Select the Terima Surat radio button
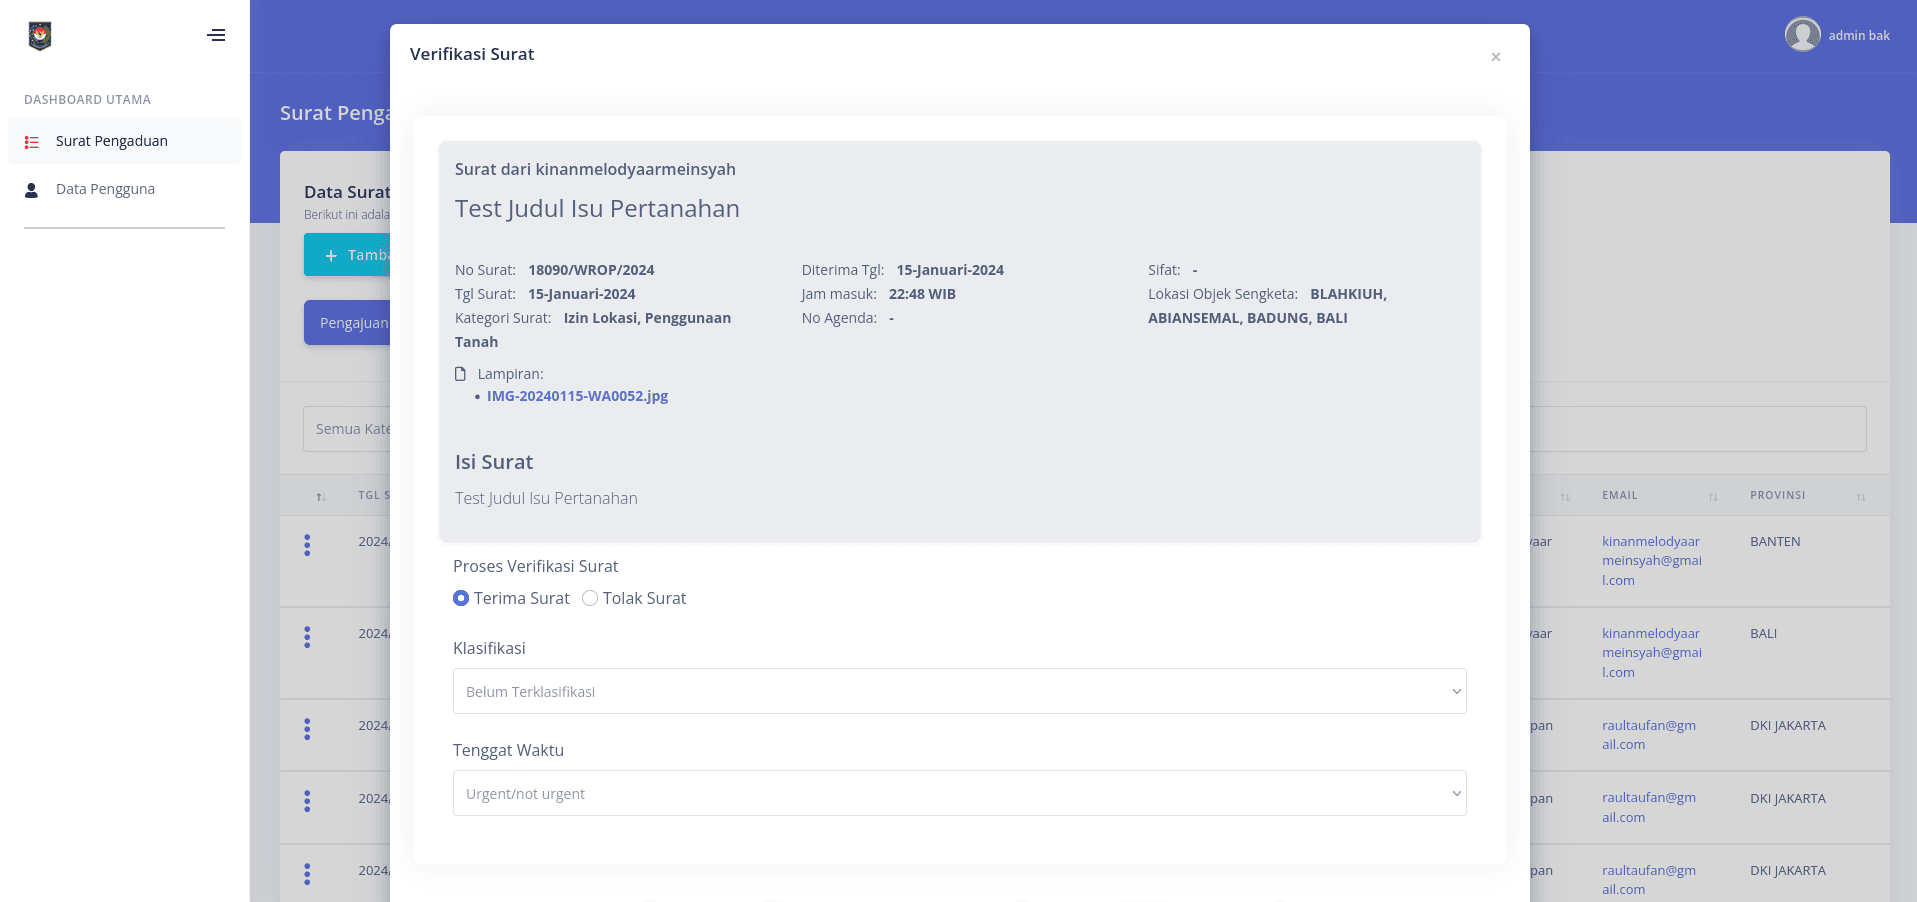This screenshot has height=902, width=1917. click(x=461, y=598)
